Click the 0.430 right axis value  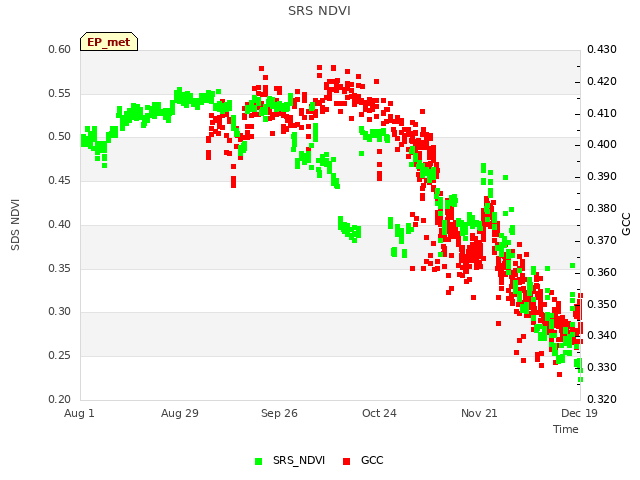coord(602,49)
